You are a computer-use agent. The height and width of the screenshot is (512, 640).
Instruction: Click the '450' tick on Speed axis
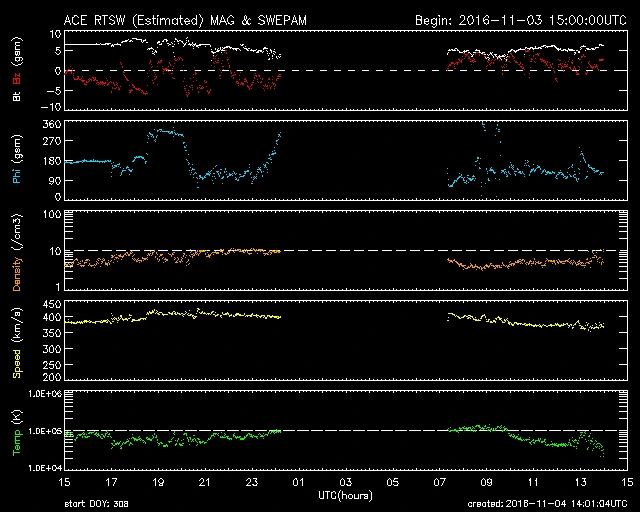tap(52, 305)
